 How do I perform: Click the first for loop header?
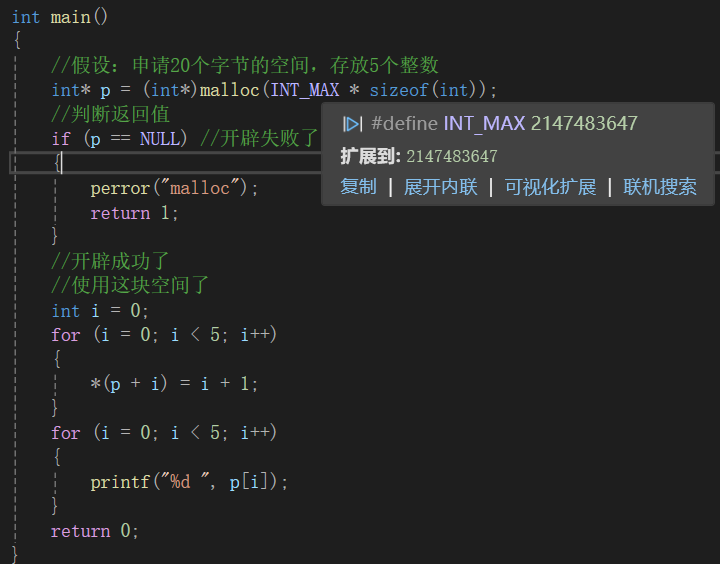(x=164, y=334)
